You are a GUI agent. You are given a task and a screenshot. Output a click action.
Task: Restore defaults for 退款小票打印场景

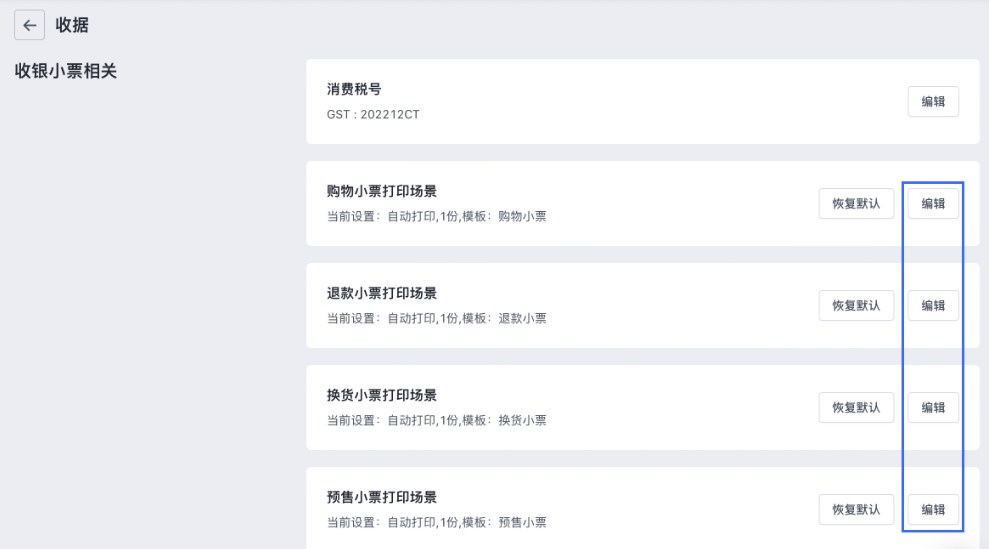coord(856,305)
